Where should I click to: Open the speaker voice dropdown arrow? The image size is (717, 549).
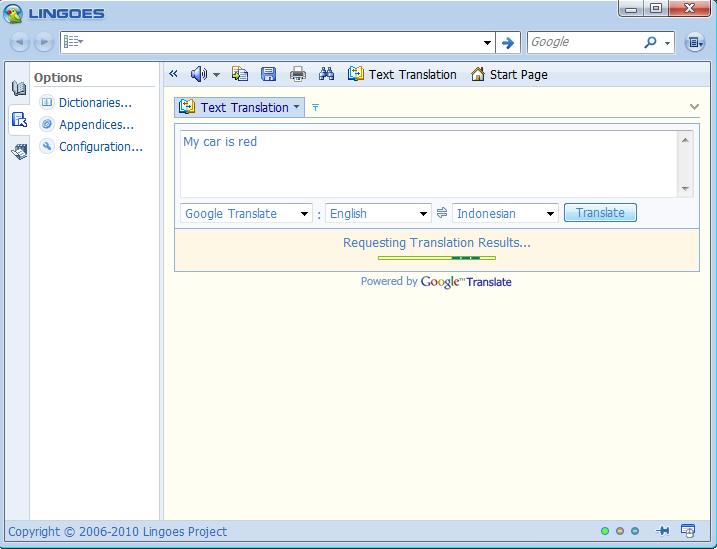pos(216,75)
